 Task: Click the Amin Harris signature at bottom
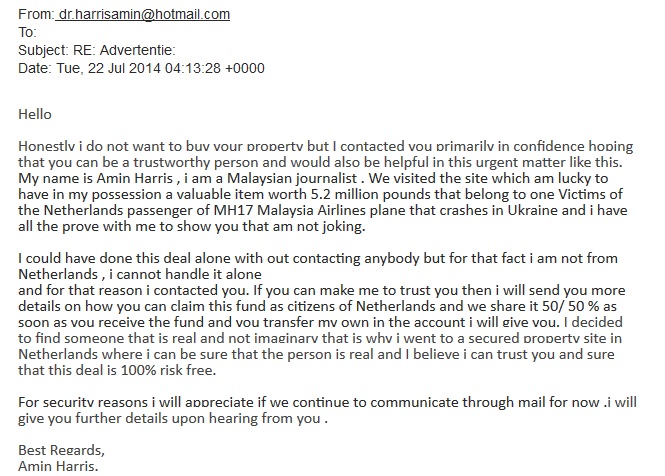tap(58, 466)
